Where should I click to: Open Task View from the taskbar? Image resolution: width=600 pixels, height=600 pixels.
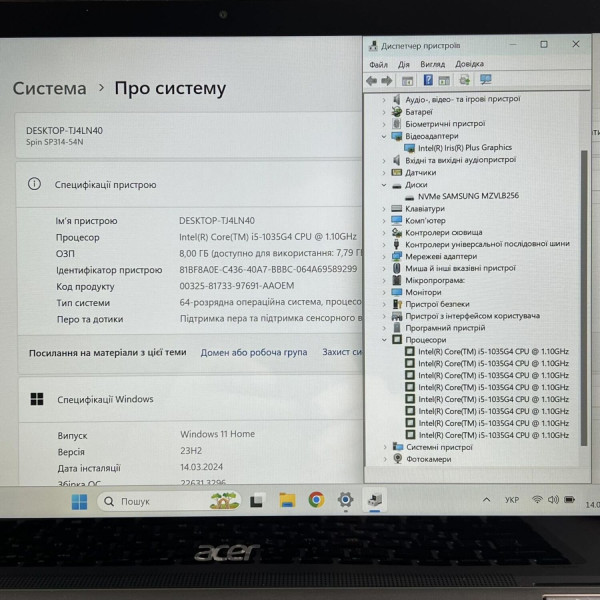pos(257,501)
